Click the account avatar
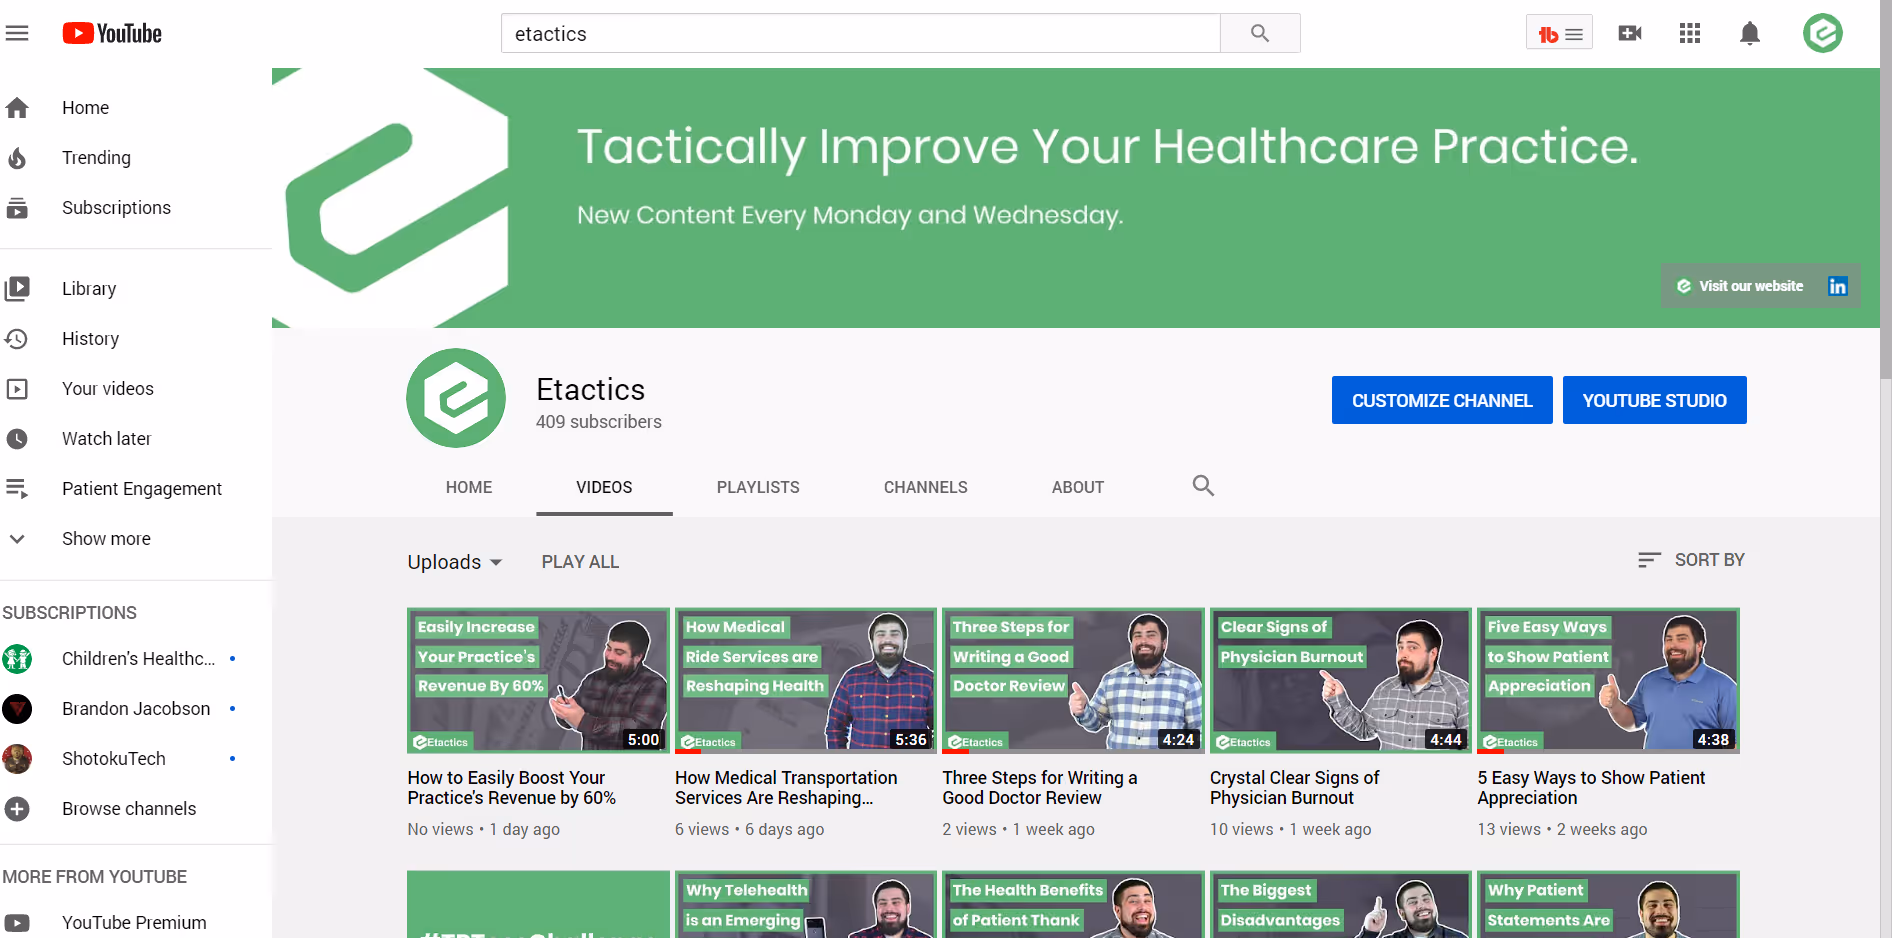The image size is (1892, 938). click(1822, 33)
